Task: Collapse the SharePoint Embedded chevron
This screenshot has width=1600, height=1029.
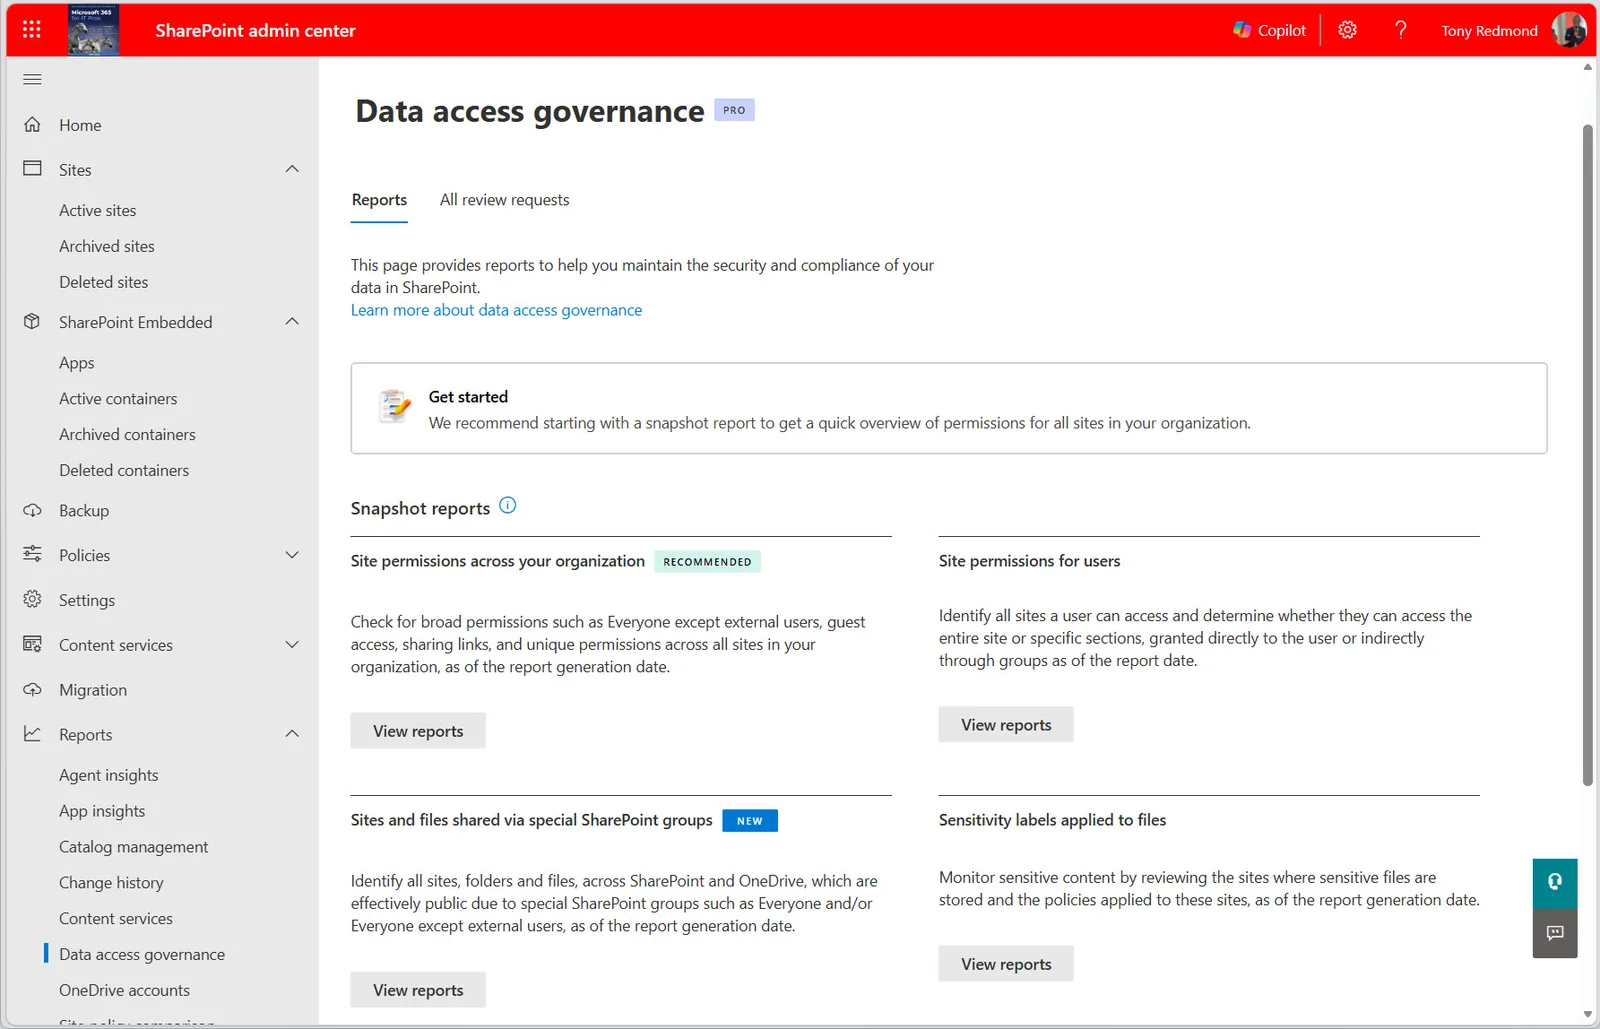Action: tap(292, 322)
